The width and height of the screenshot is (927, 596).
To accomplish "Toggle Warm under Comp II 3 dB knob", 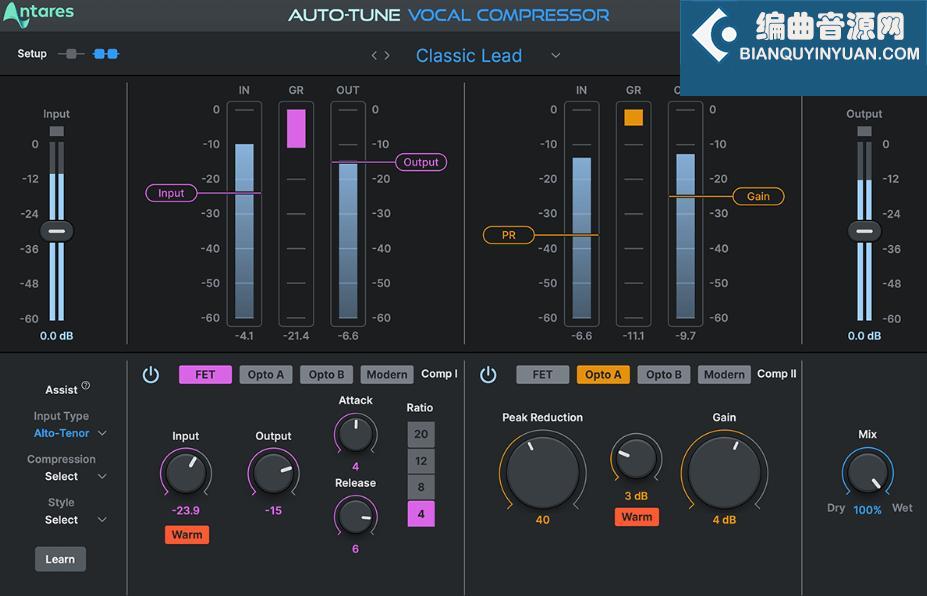I will (637, 517).
